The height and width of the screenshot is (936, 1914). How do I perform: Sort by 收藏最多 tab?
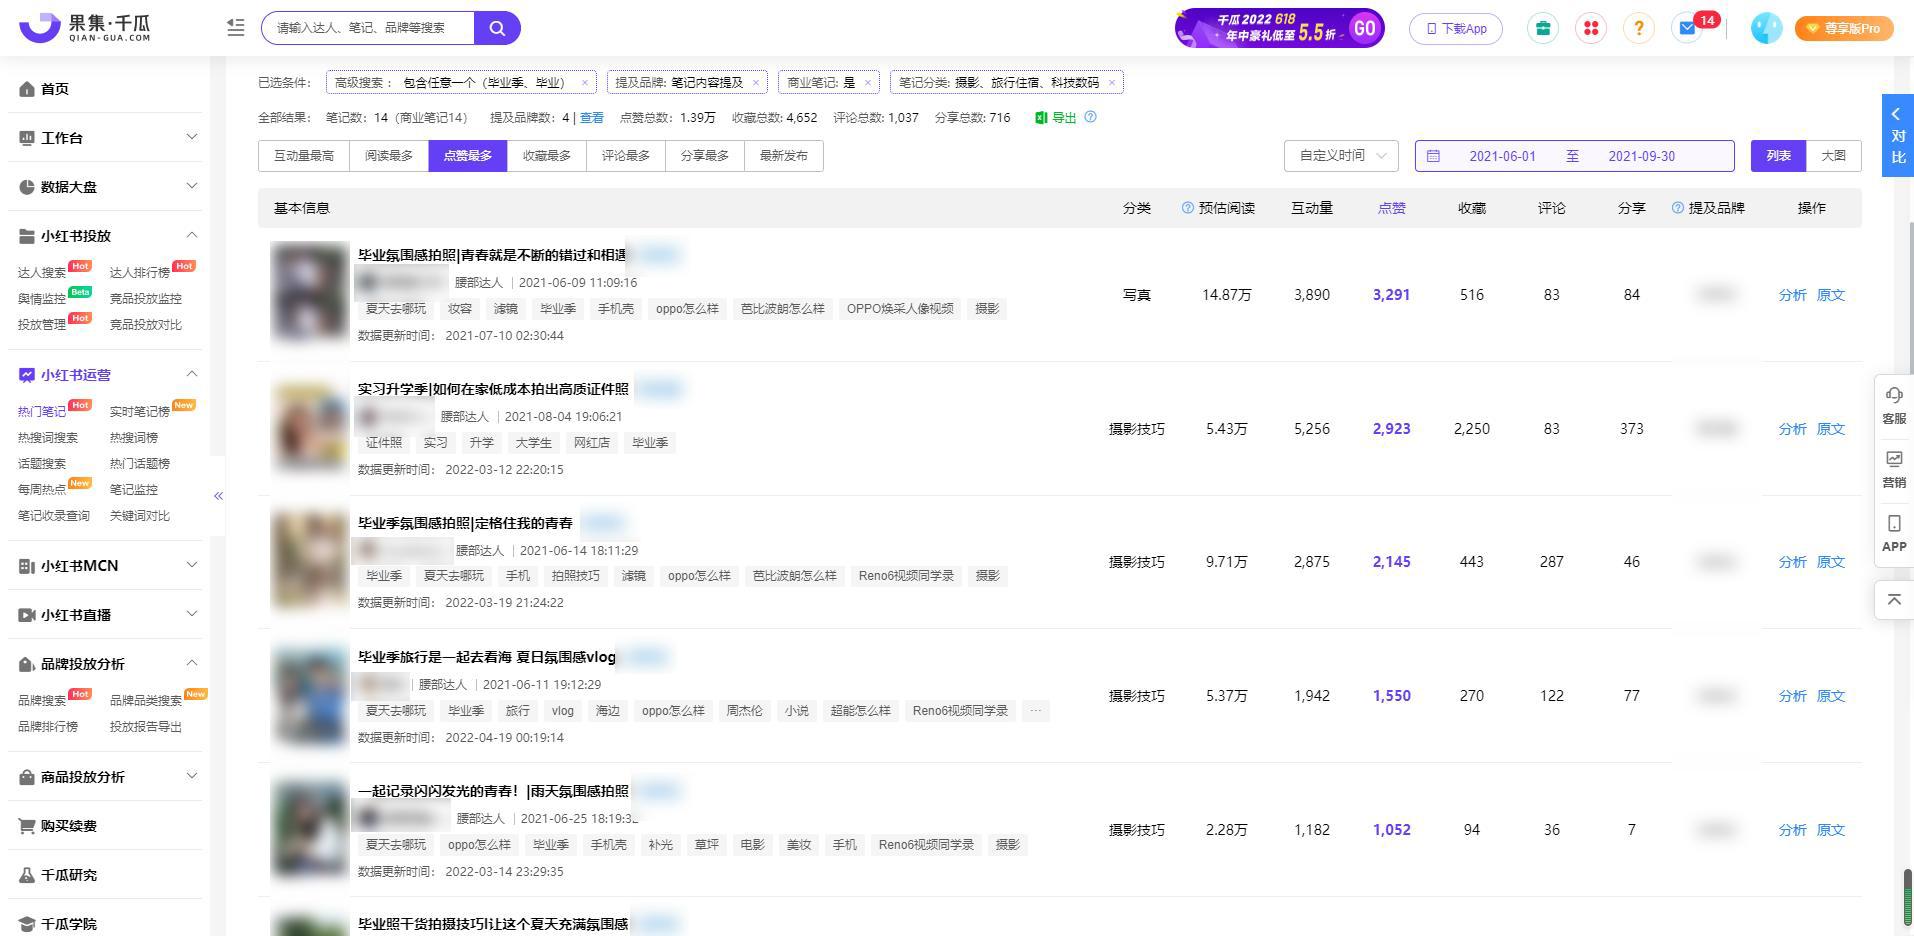(547, 156)
